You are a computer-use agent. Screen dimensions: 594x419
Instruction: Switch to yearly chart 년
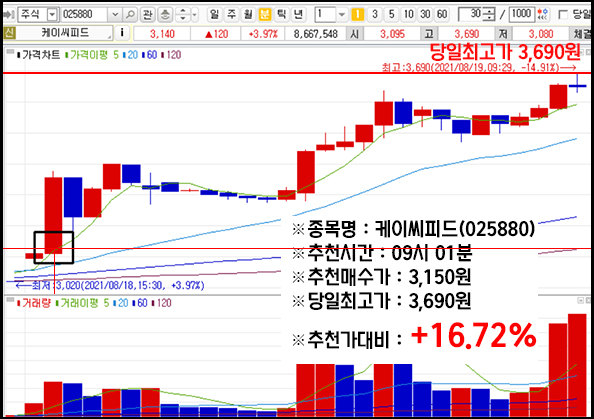(299, 14)
